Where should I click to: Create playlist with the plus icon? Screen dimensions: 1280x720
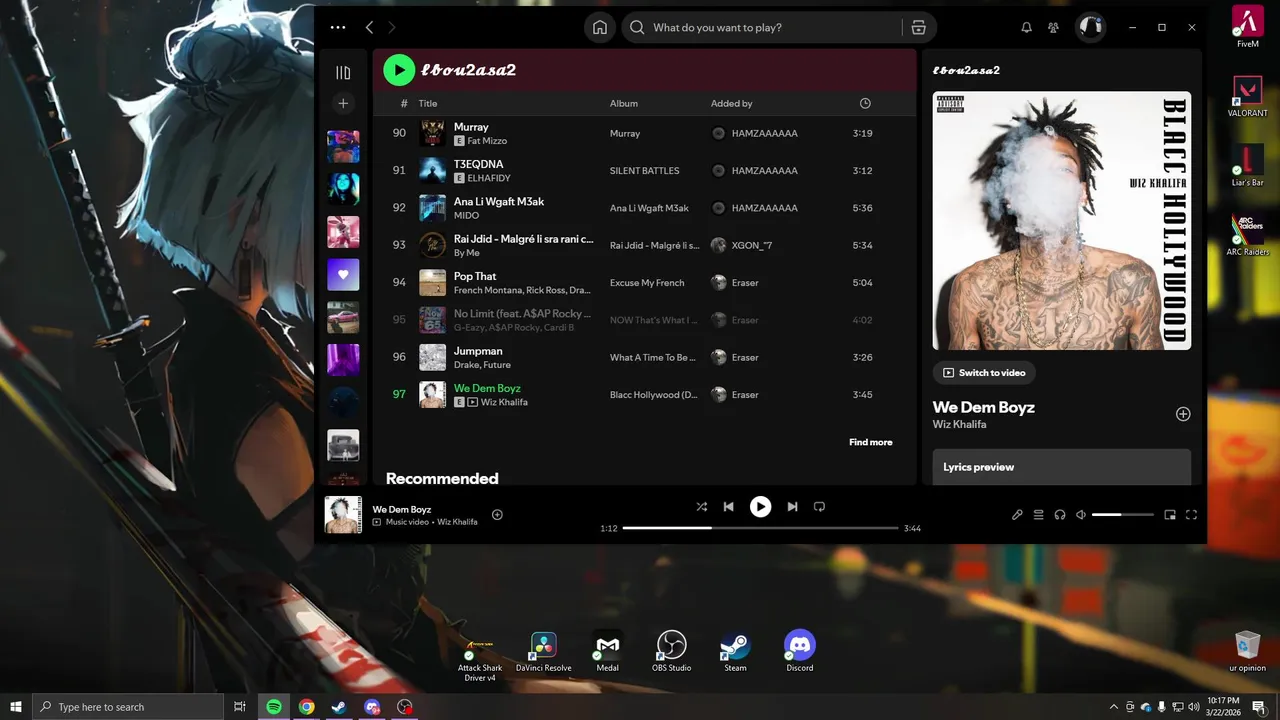pyautogui.click(x=343, y=103)
